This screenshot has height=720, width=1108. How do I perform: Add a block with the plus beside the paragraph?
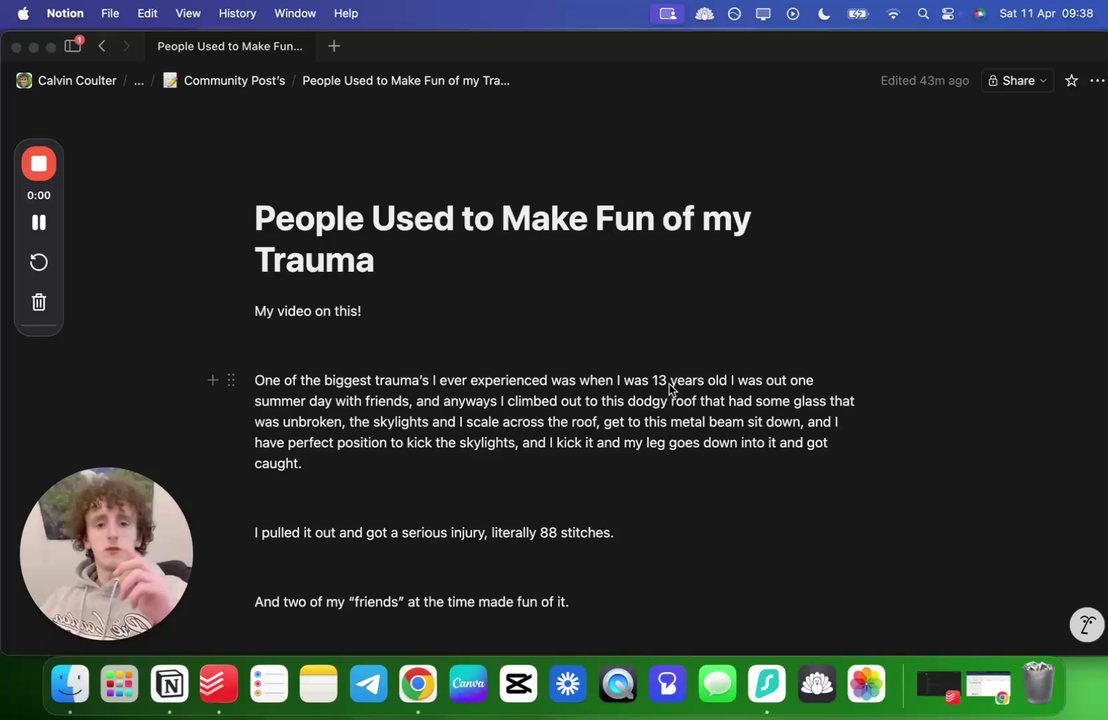tap(212, 380)
